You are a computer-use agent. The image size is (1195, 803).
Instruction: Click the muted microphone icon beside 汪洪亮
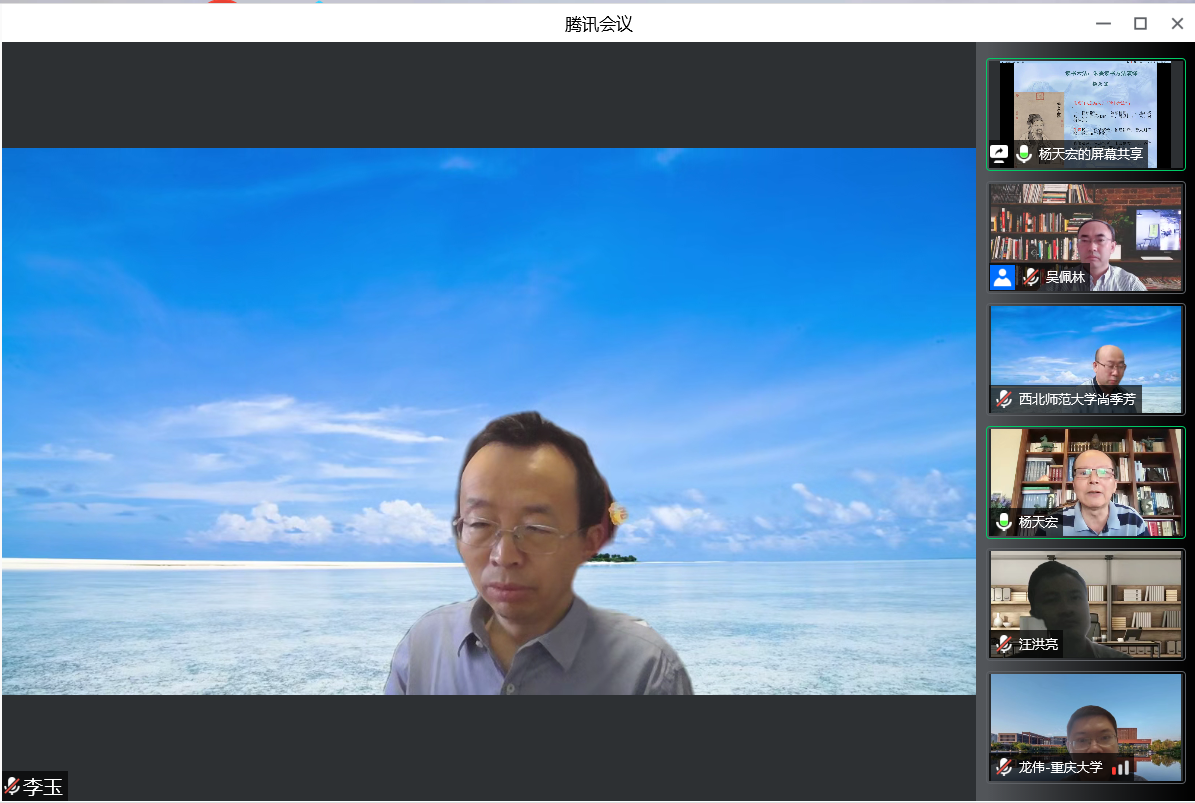(x=1004, y=644)
